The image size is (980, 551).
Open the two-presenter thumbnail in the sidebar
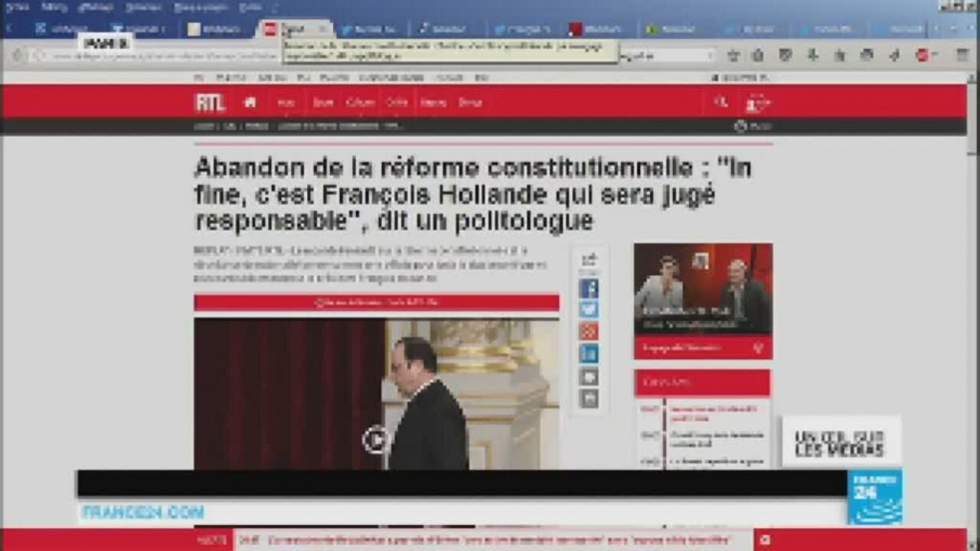[702, 287]
